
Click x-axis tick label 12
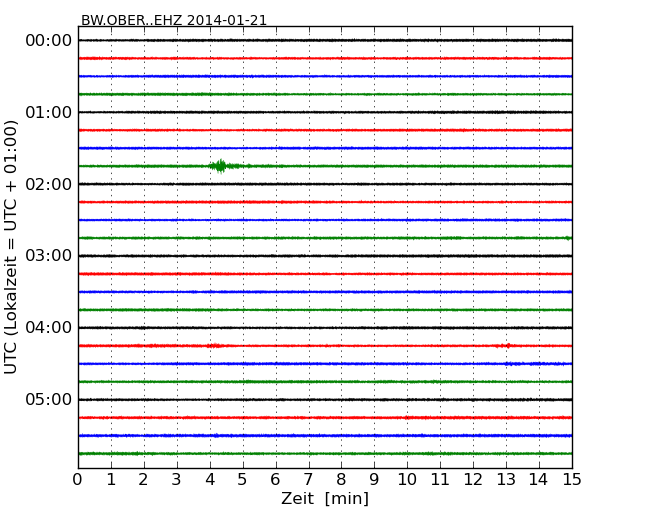[x=473, y=479]
